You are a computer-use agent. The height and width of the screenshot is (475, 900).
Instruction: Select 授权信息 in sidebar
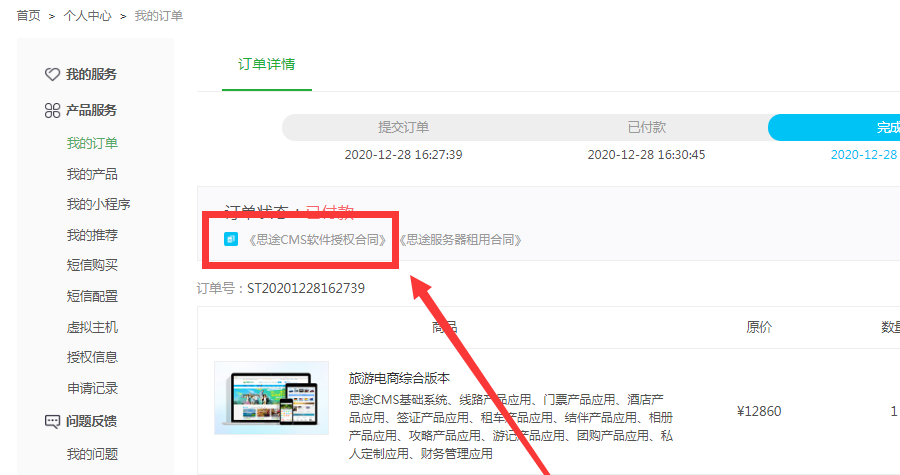(92, 357)
